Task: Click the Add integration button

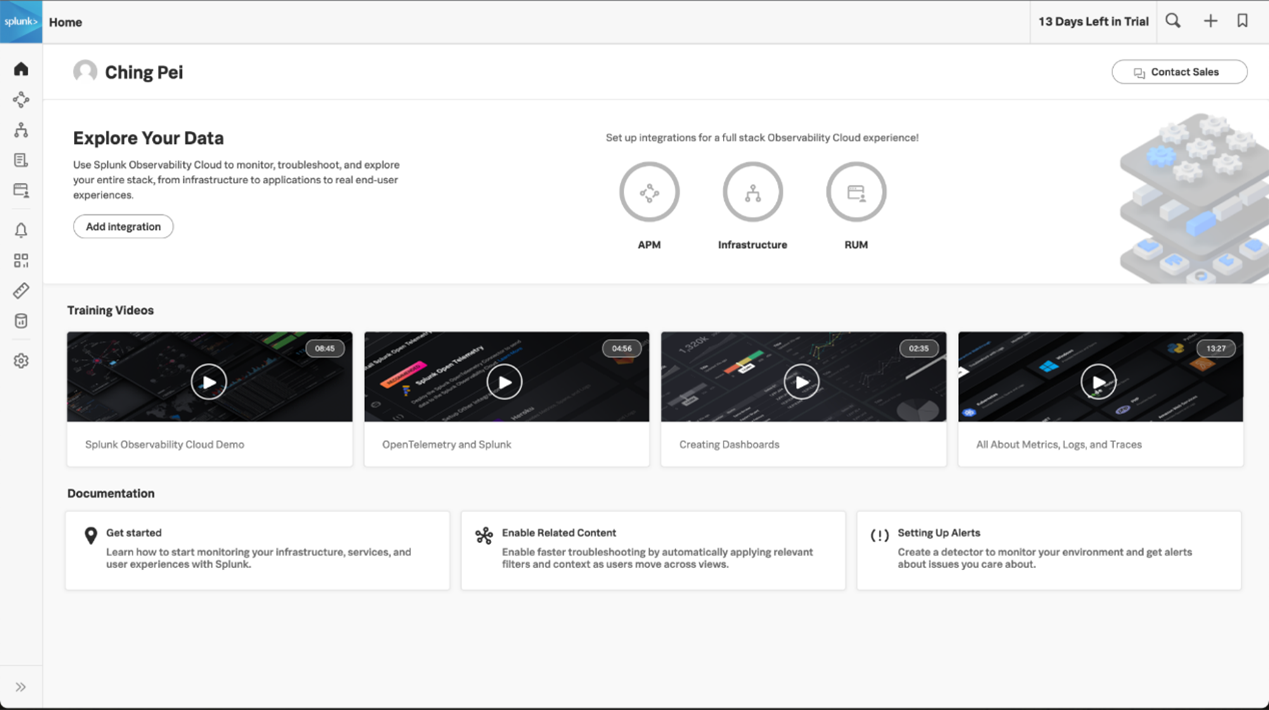Action: click(123, 227)
